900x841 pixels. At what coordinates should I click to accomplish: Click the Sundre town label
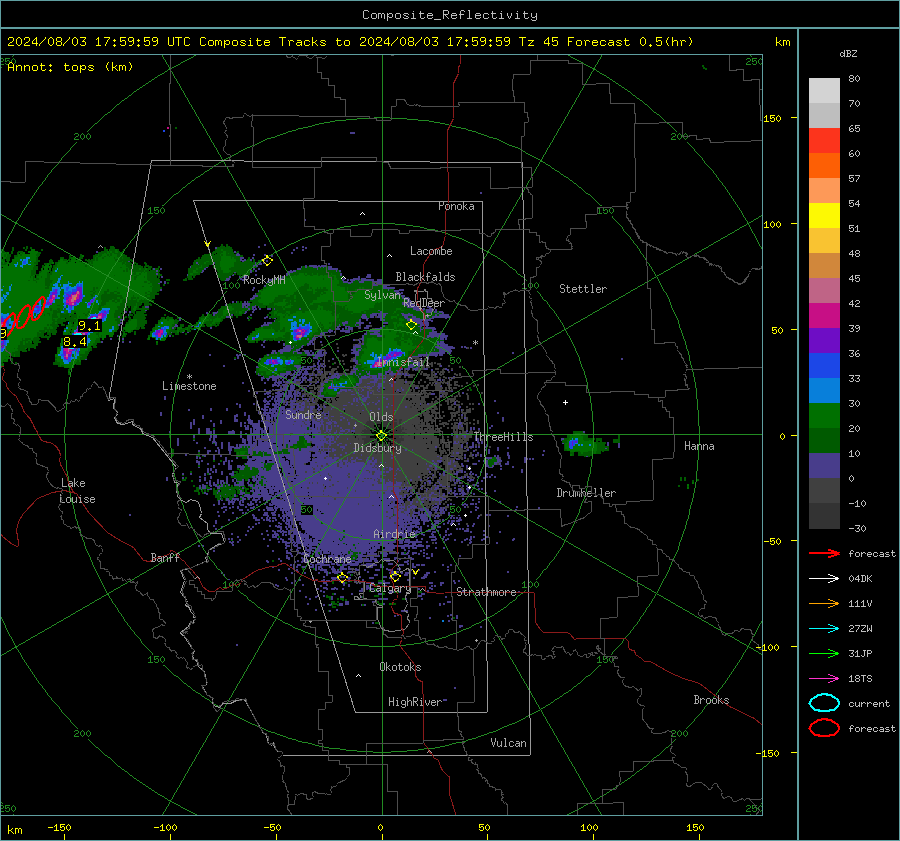point(303,414)
